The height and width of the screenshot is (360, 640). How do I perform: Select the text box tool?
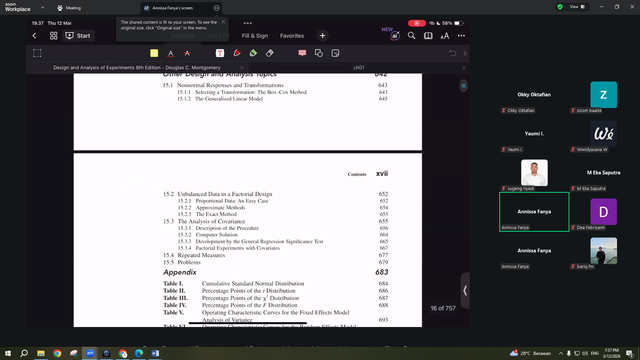(220, 53)
